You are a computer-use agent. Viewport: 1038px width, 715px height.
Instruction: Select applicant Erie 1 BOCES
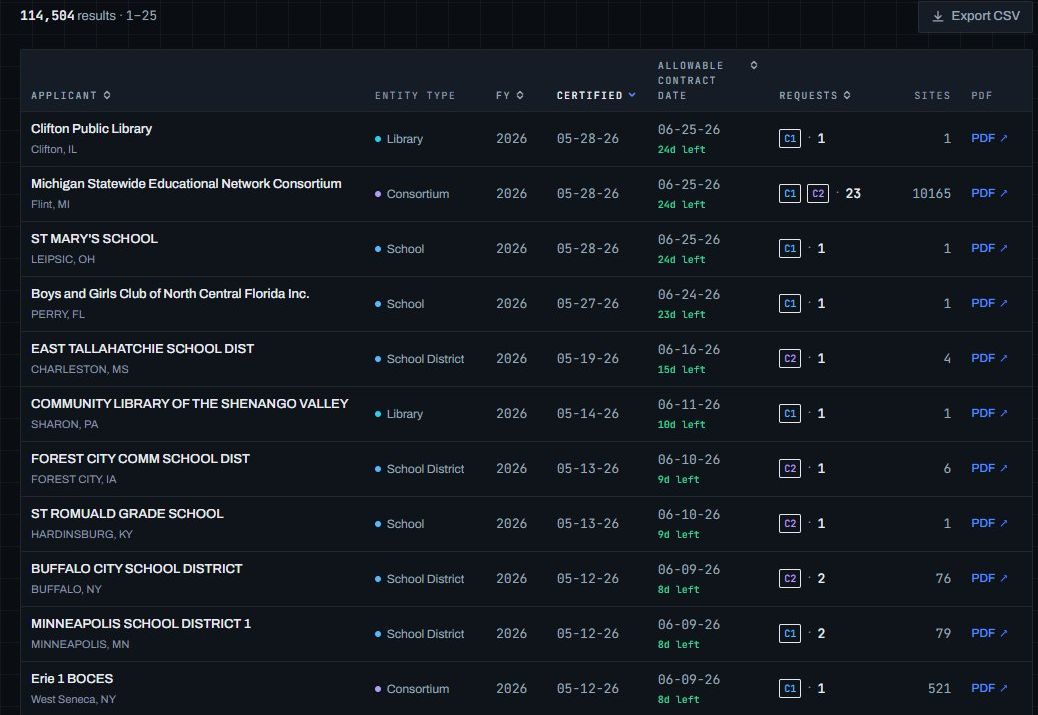tap(72, 678)
